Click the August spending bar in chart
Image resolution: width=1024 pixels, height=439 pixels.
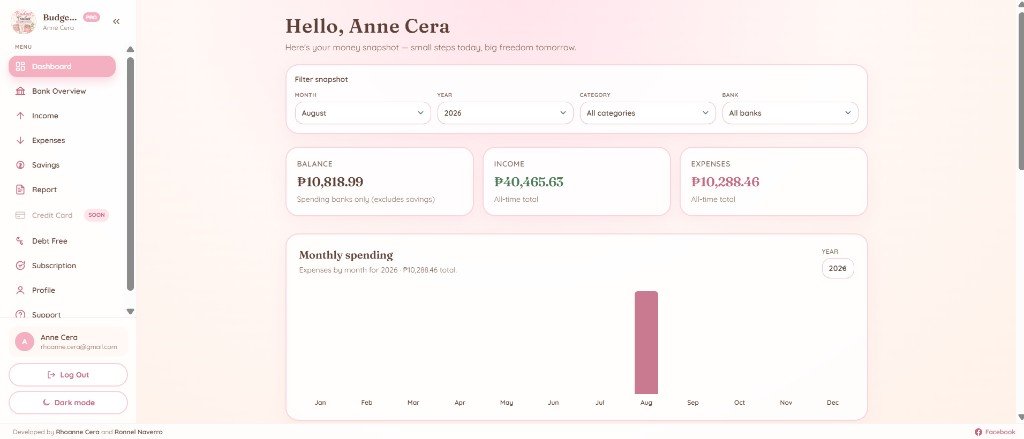pyautogui.click(x=646, y=342)
